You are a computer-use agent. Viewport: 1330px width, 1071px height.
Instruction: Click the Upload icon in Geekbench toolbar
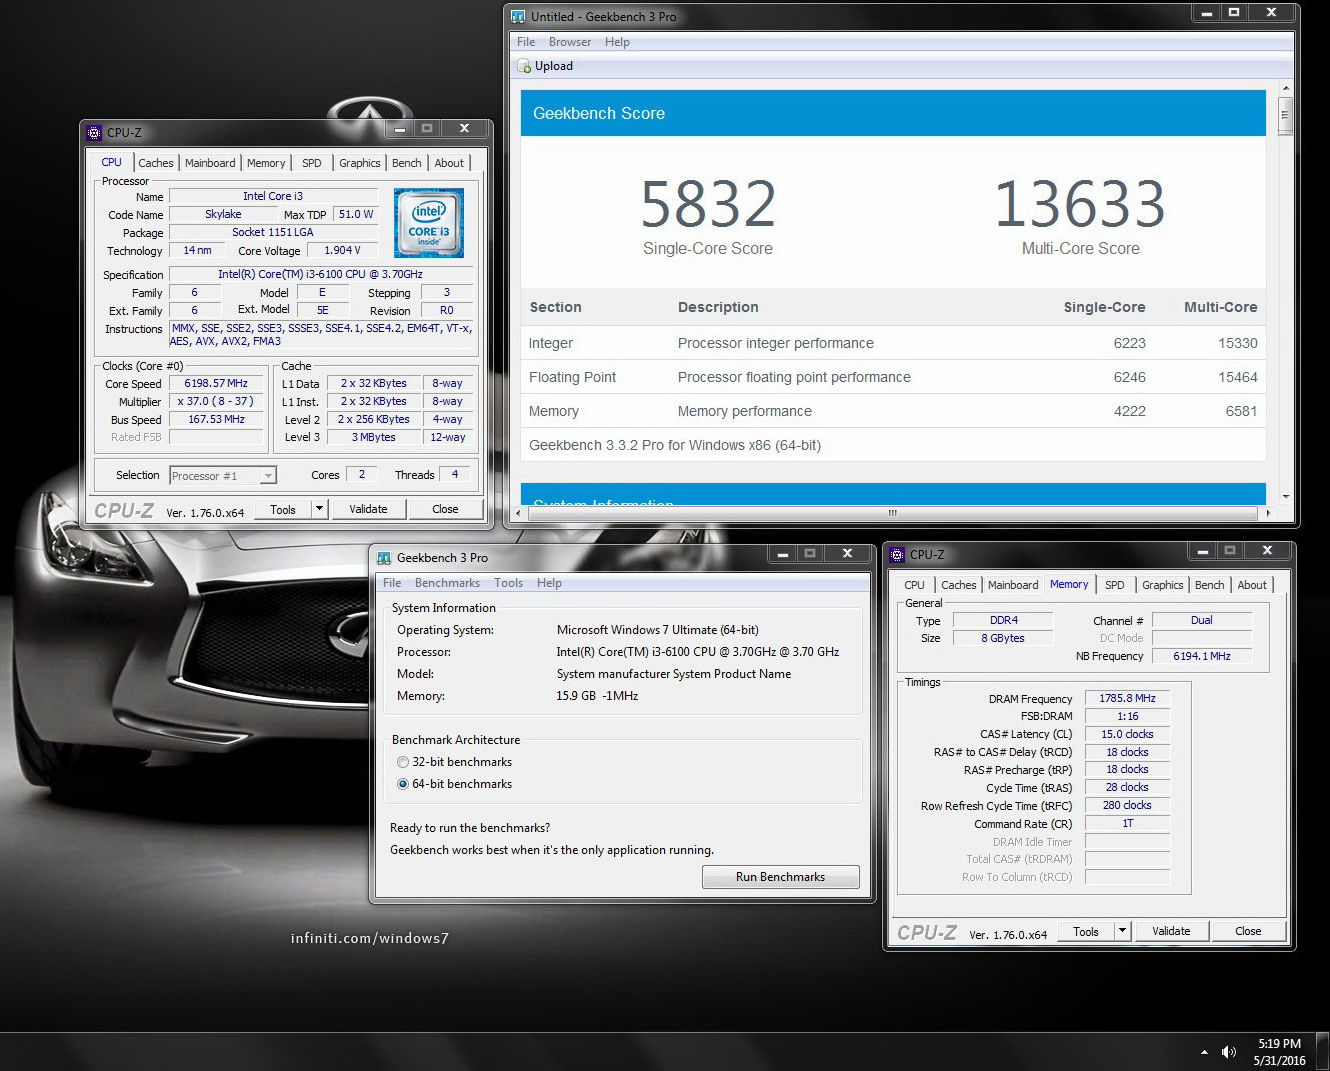pos(524,66)
